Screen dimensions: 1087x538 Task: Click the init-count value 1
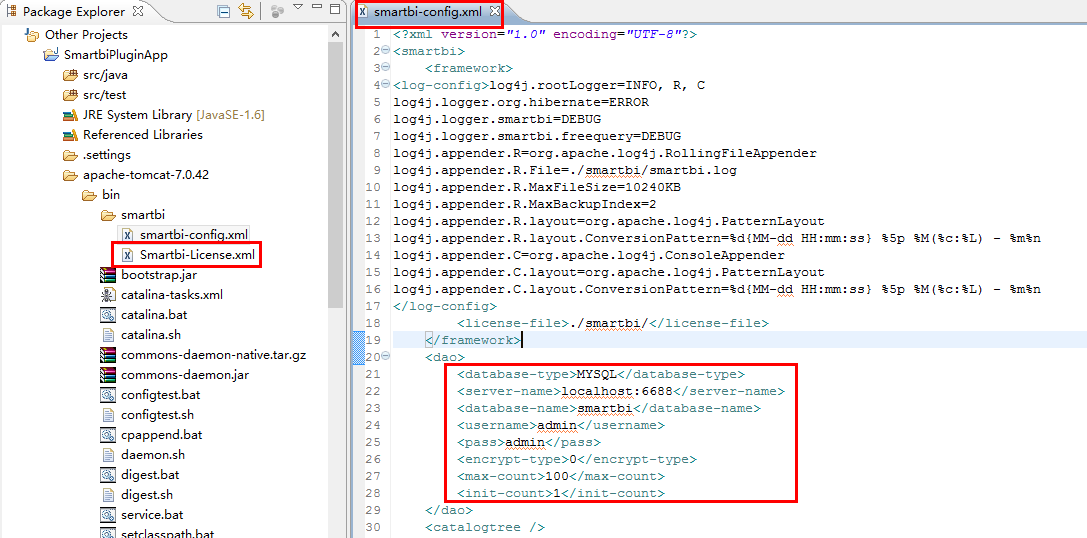point(557,494)
